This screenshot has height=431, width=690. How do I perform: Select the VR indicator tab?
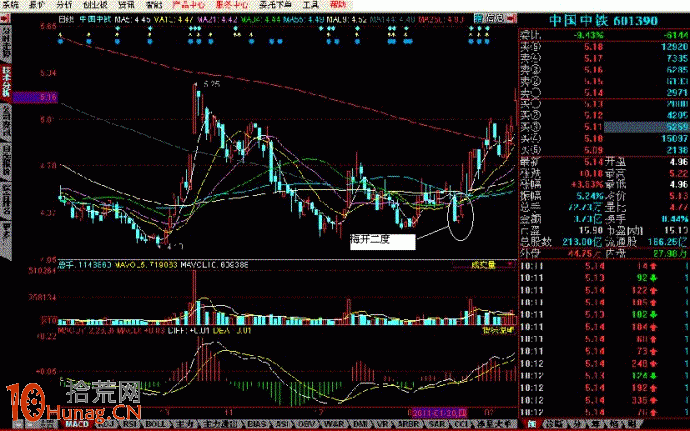pyautogui.click(x=383, y=424)
